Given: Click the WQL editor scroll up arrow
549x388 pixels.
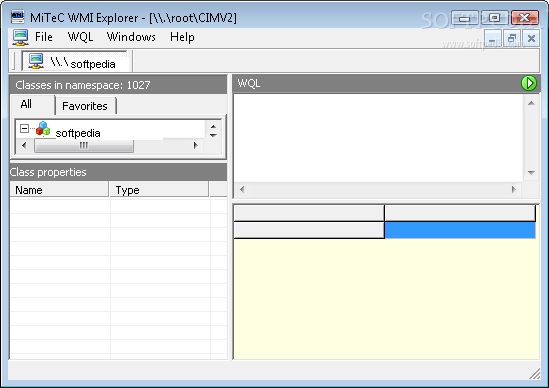Looking at the screenshot, I should click(x=531, y=103).
